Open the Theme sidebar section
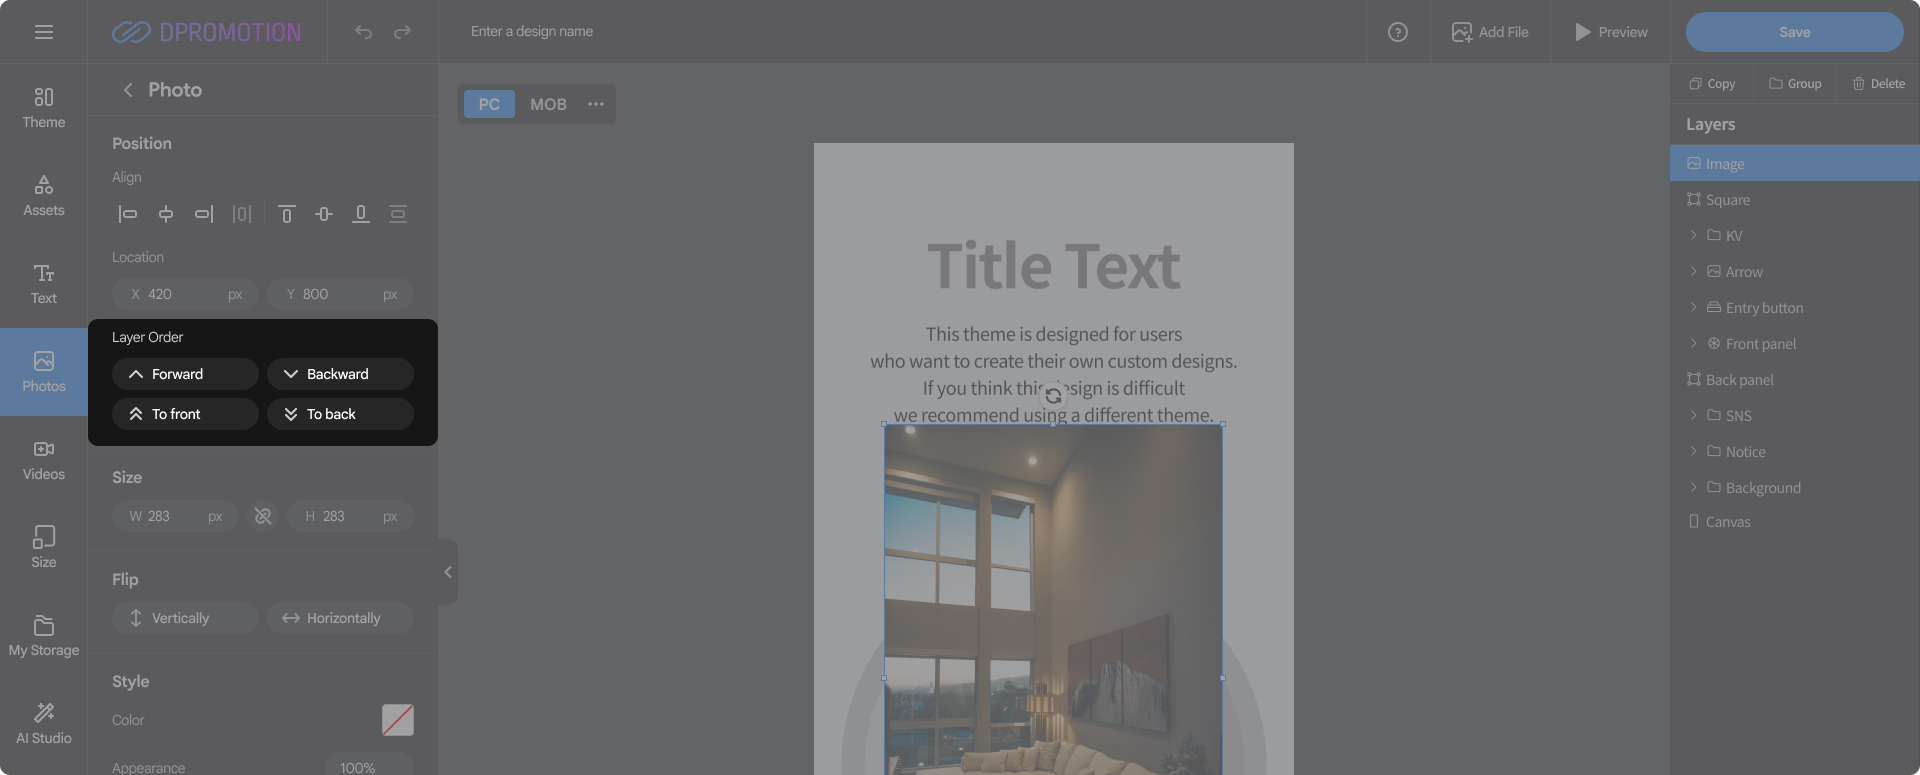 tap(44, 108)
